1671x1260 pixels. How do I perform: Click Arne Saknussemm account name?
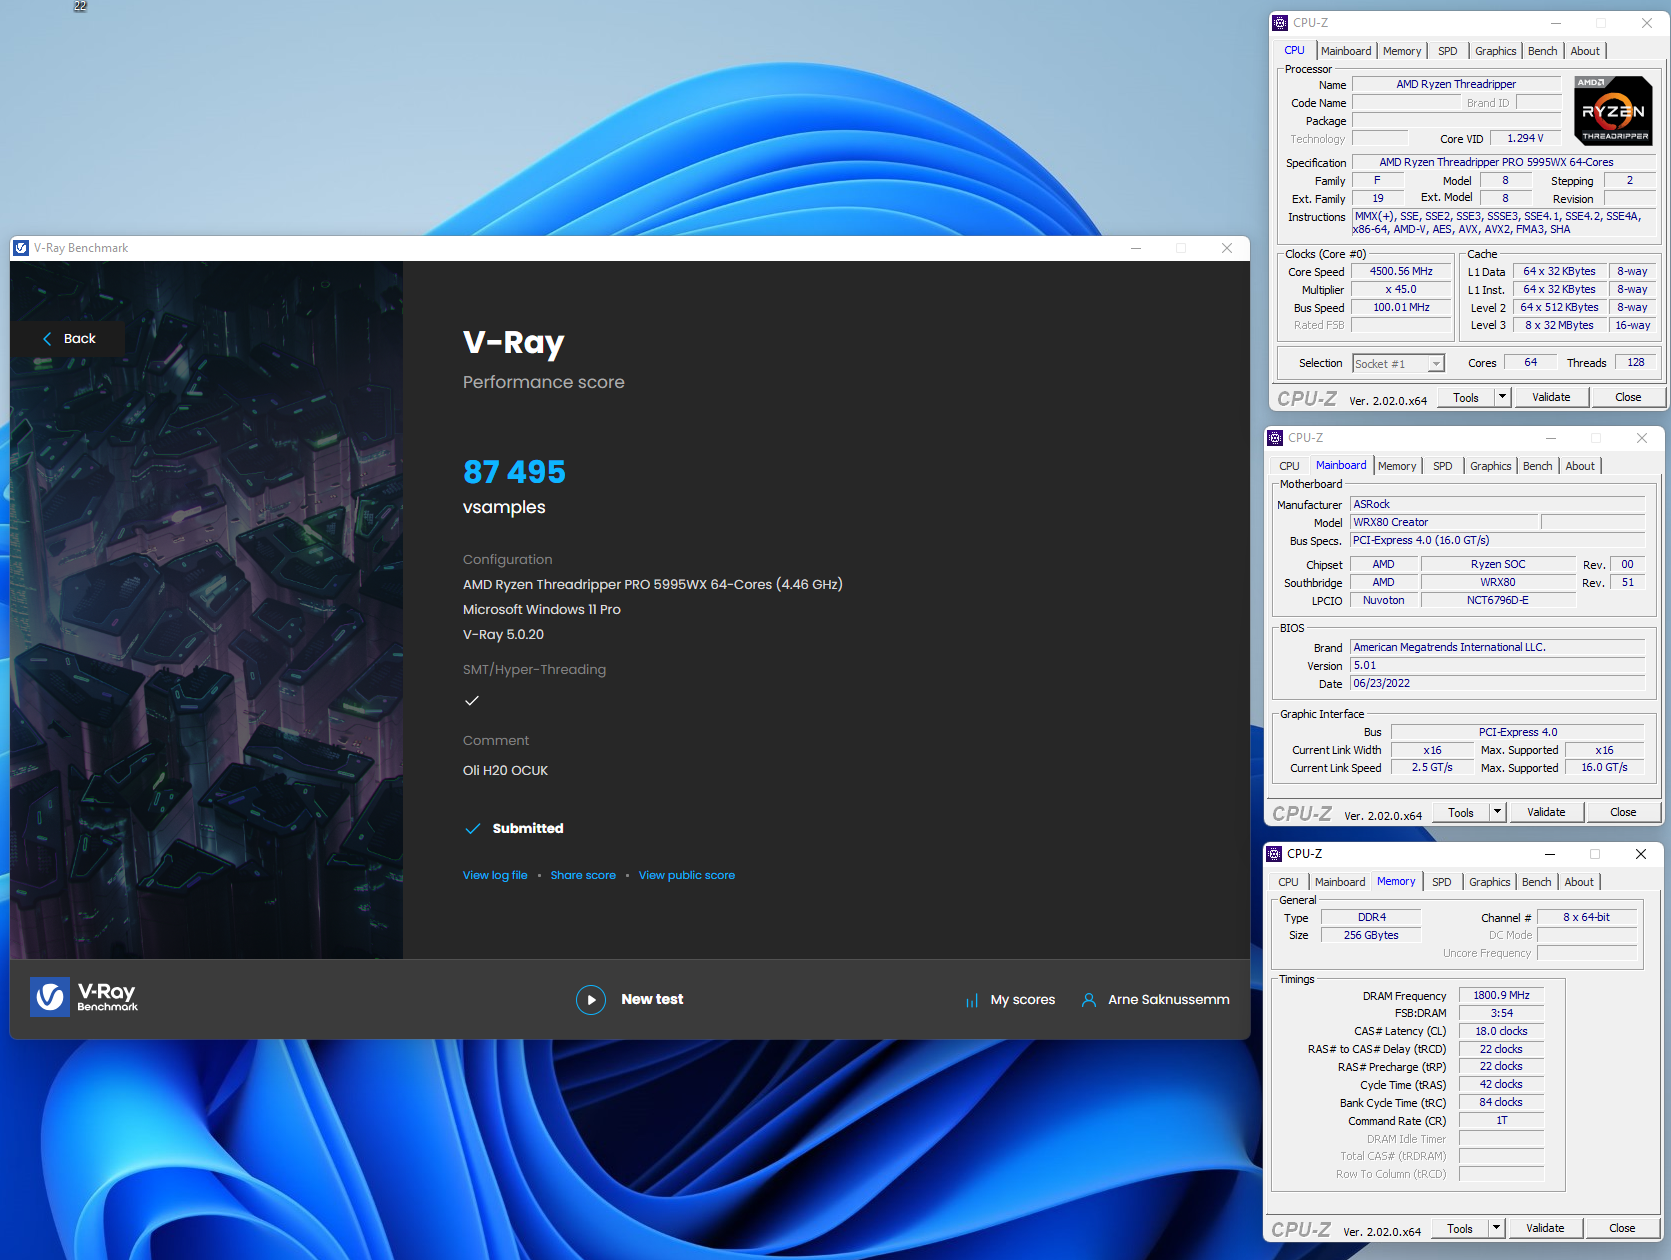1168,1000
